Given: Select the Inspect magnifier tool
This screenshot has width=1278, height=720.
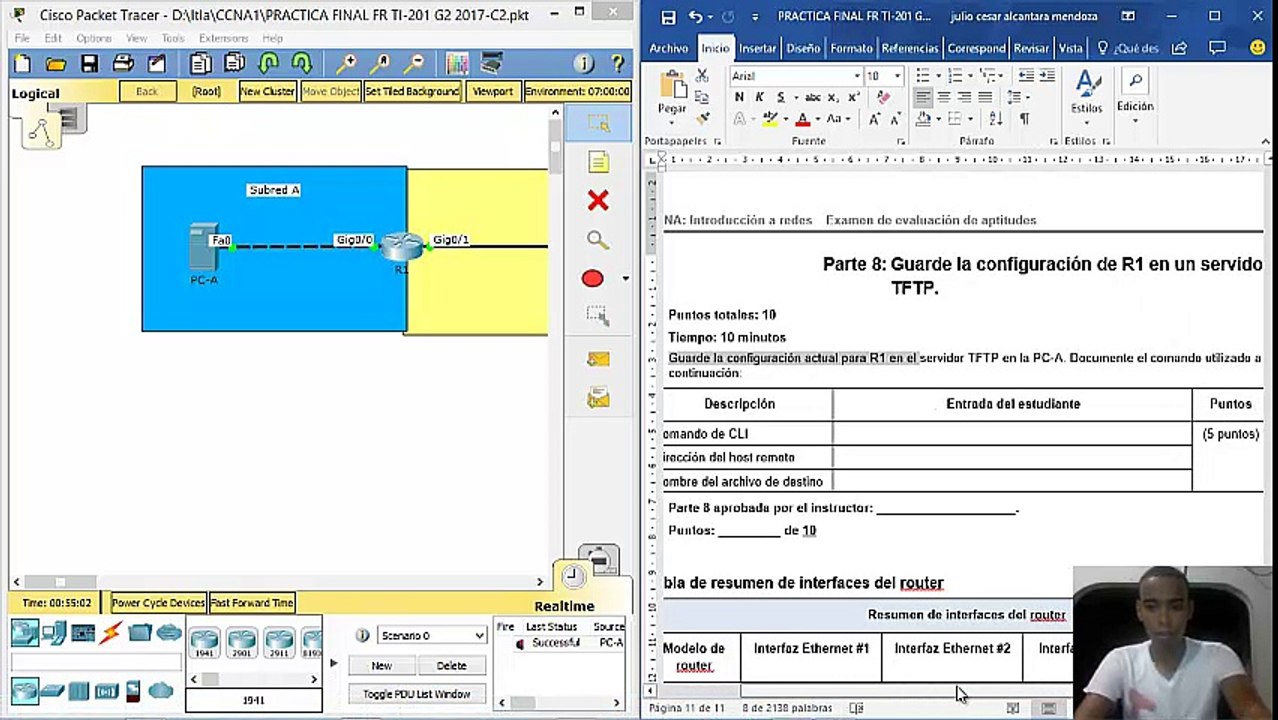Looking at the screenshot, I should [x=598, y=240].
